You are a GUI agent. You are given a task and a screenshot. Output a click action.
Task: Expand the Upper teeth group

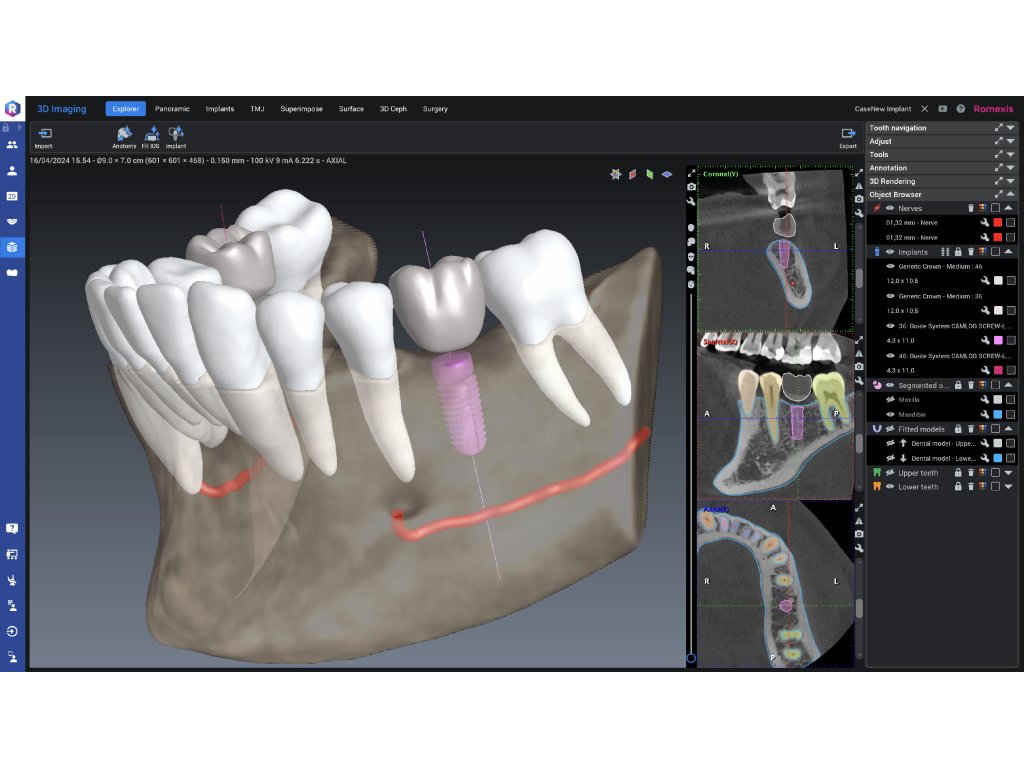1009,472
